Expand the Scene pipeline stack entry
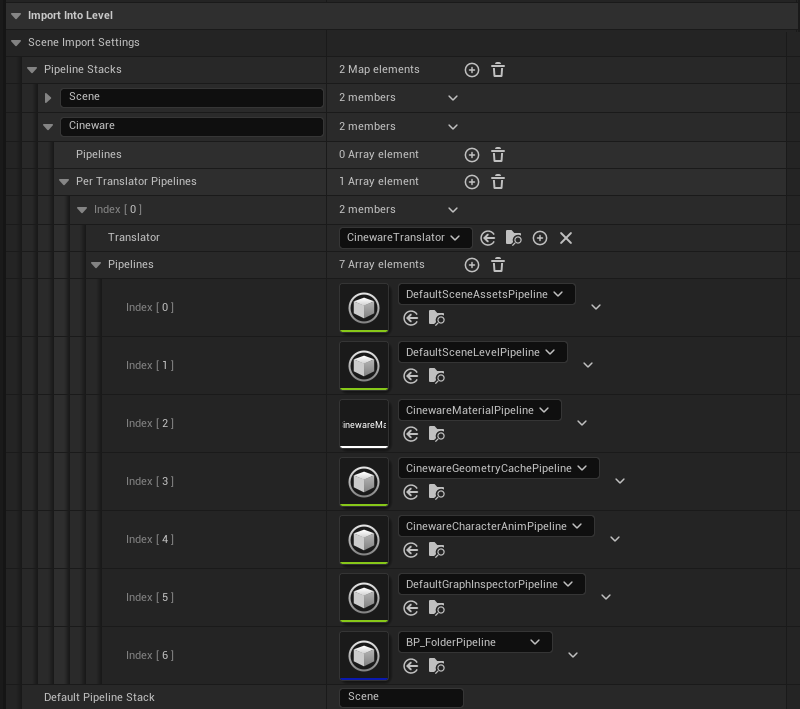The width and height of the screenshot is (800, 709). tap(48, 98)
